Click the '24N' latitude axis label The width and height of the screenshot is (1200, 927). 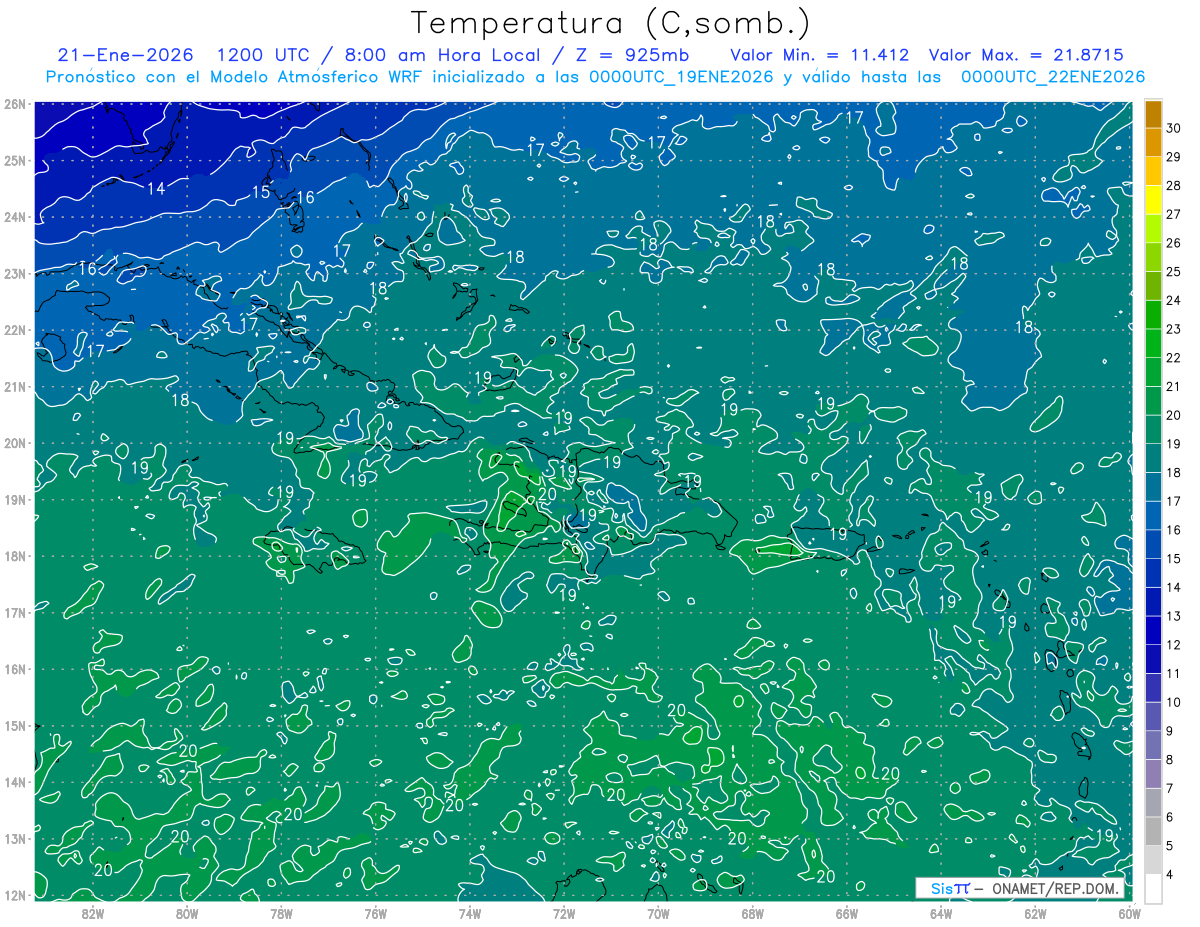15,217
